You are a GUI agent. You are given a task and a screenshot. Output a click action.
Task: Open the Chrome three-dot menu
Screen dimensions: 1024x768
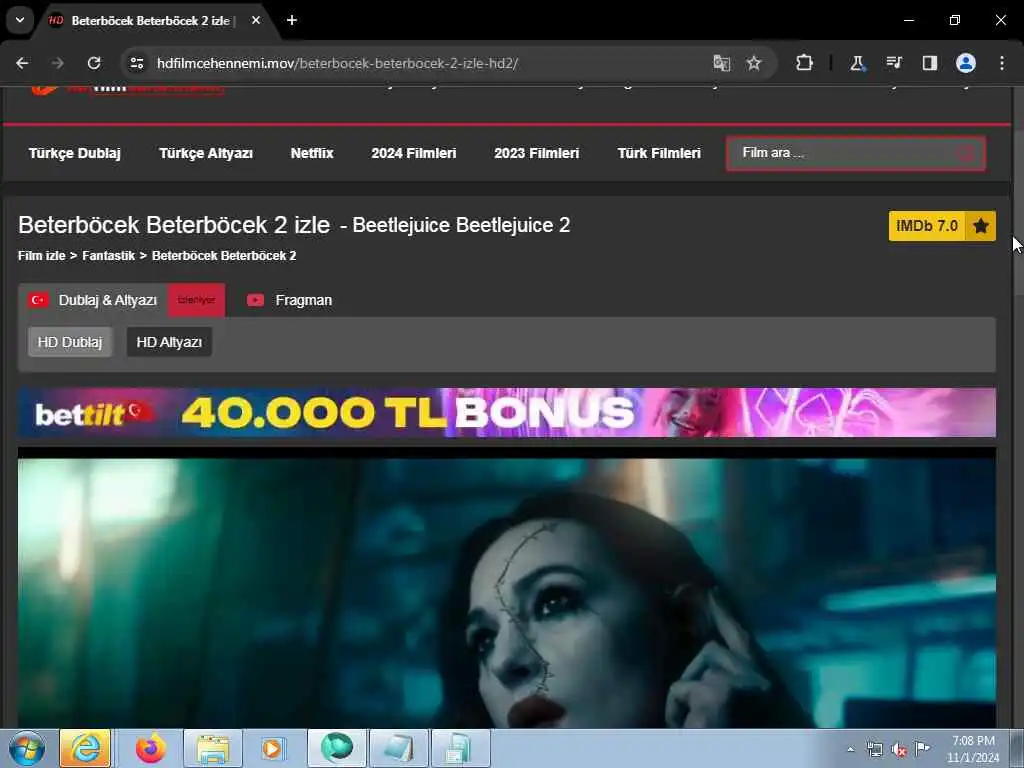(1002, 63)
